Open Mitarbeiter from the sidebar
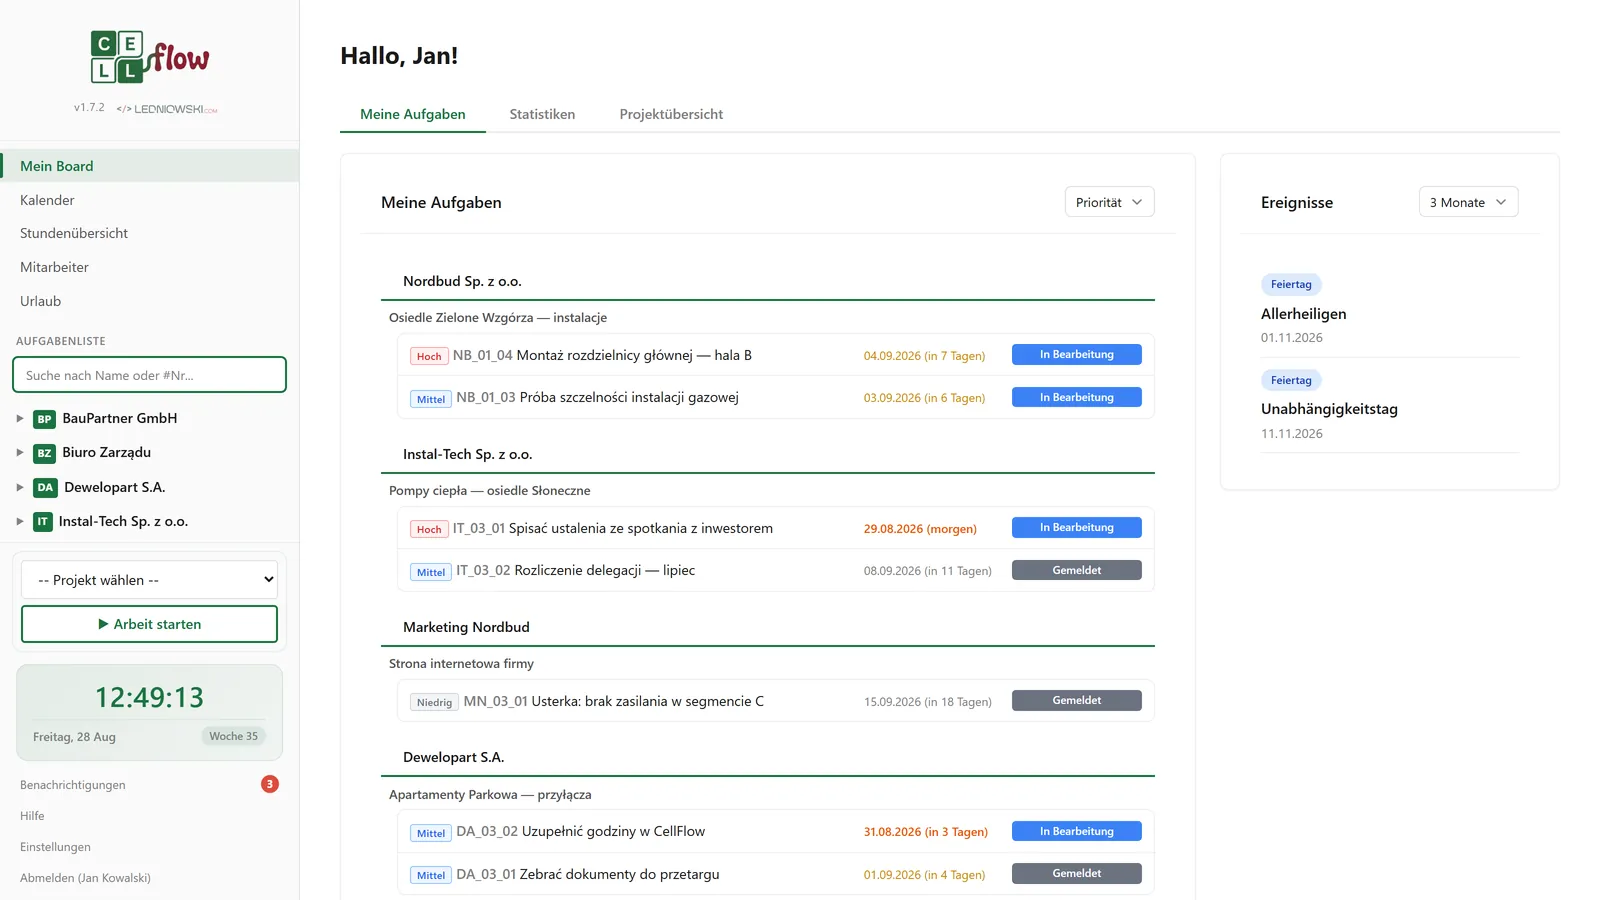Viewport: 1600px width, 900px height. (150, 267)
